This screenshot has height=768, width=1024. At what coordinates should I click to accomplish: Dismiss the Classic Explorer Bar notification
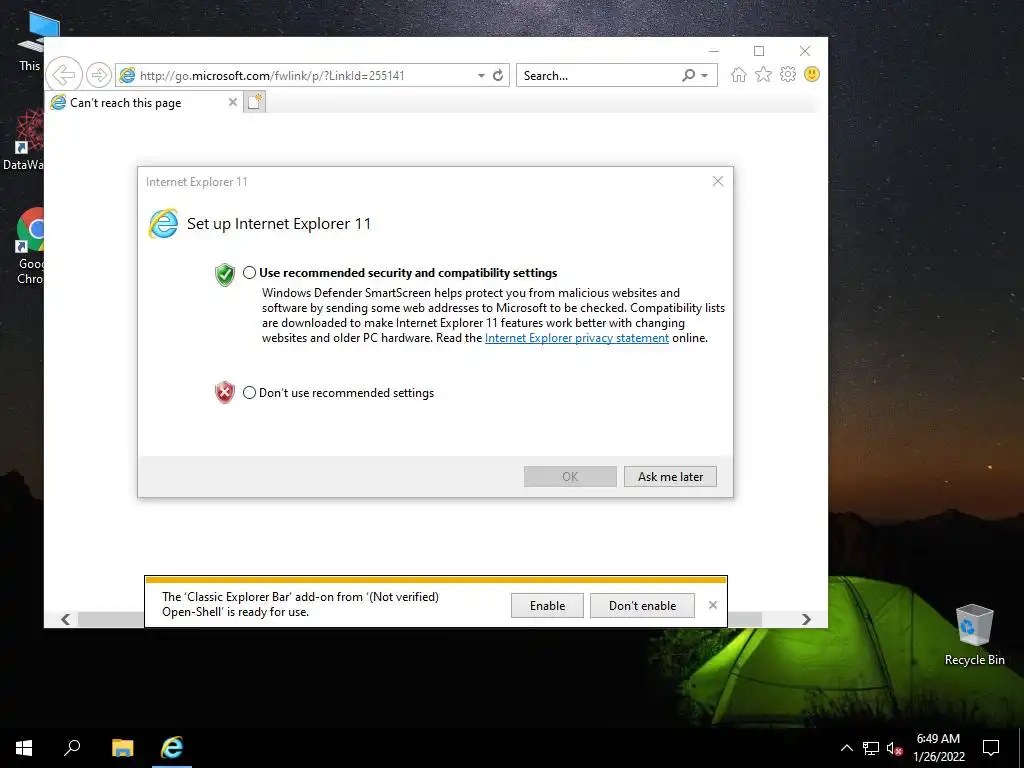pyautogui.click(x=712, y=605)
